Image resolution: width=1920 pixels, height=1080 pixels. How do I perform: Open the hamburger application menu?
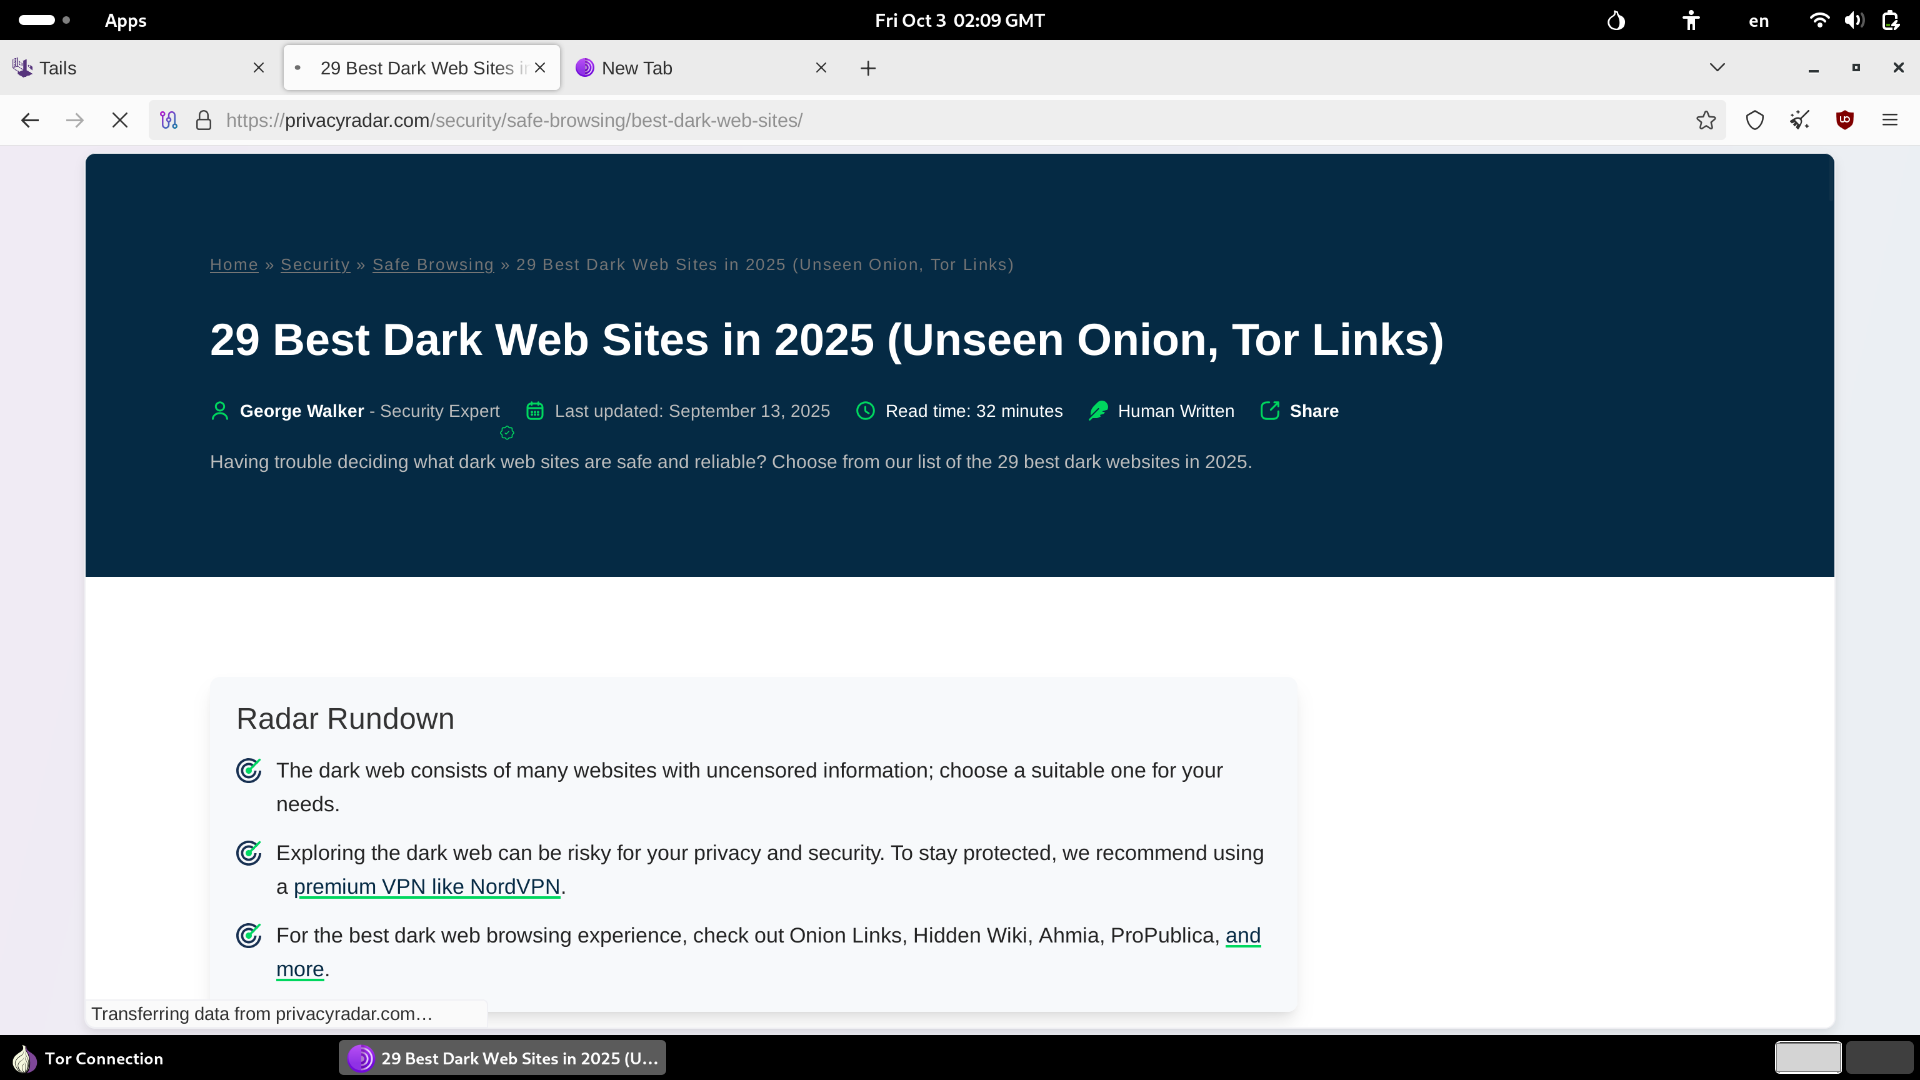1890,120
